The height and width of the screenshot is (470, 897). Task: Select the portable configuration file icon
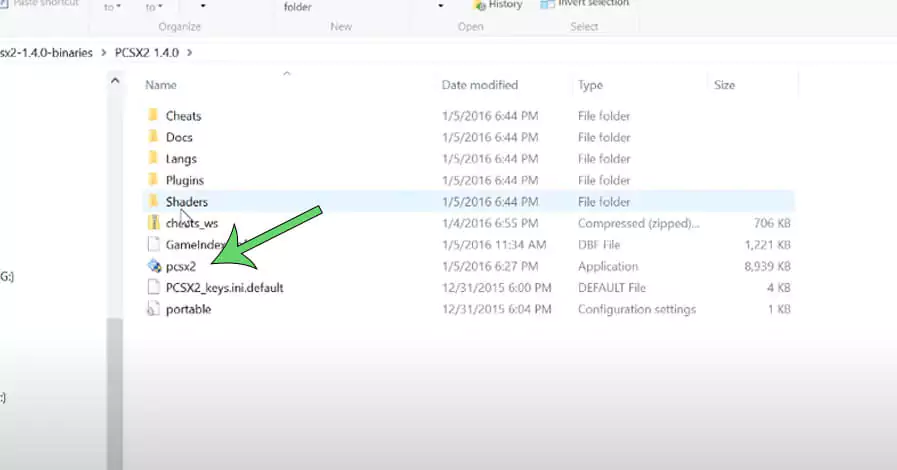(153, 309)
